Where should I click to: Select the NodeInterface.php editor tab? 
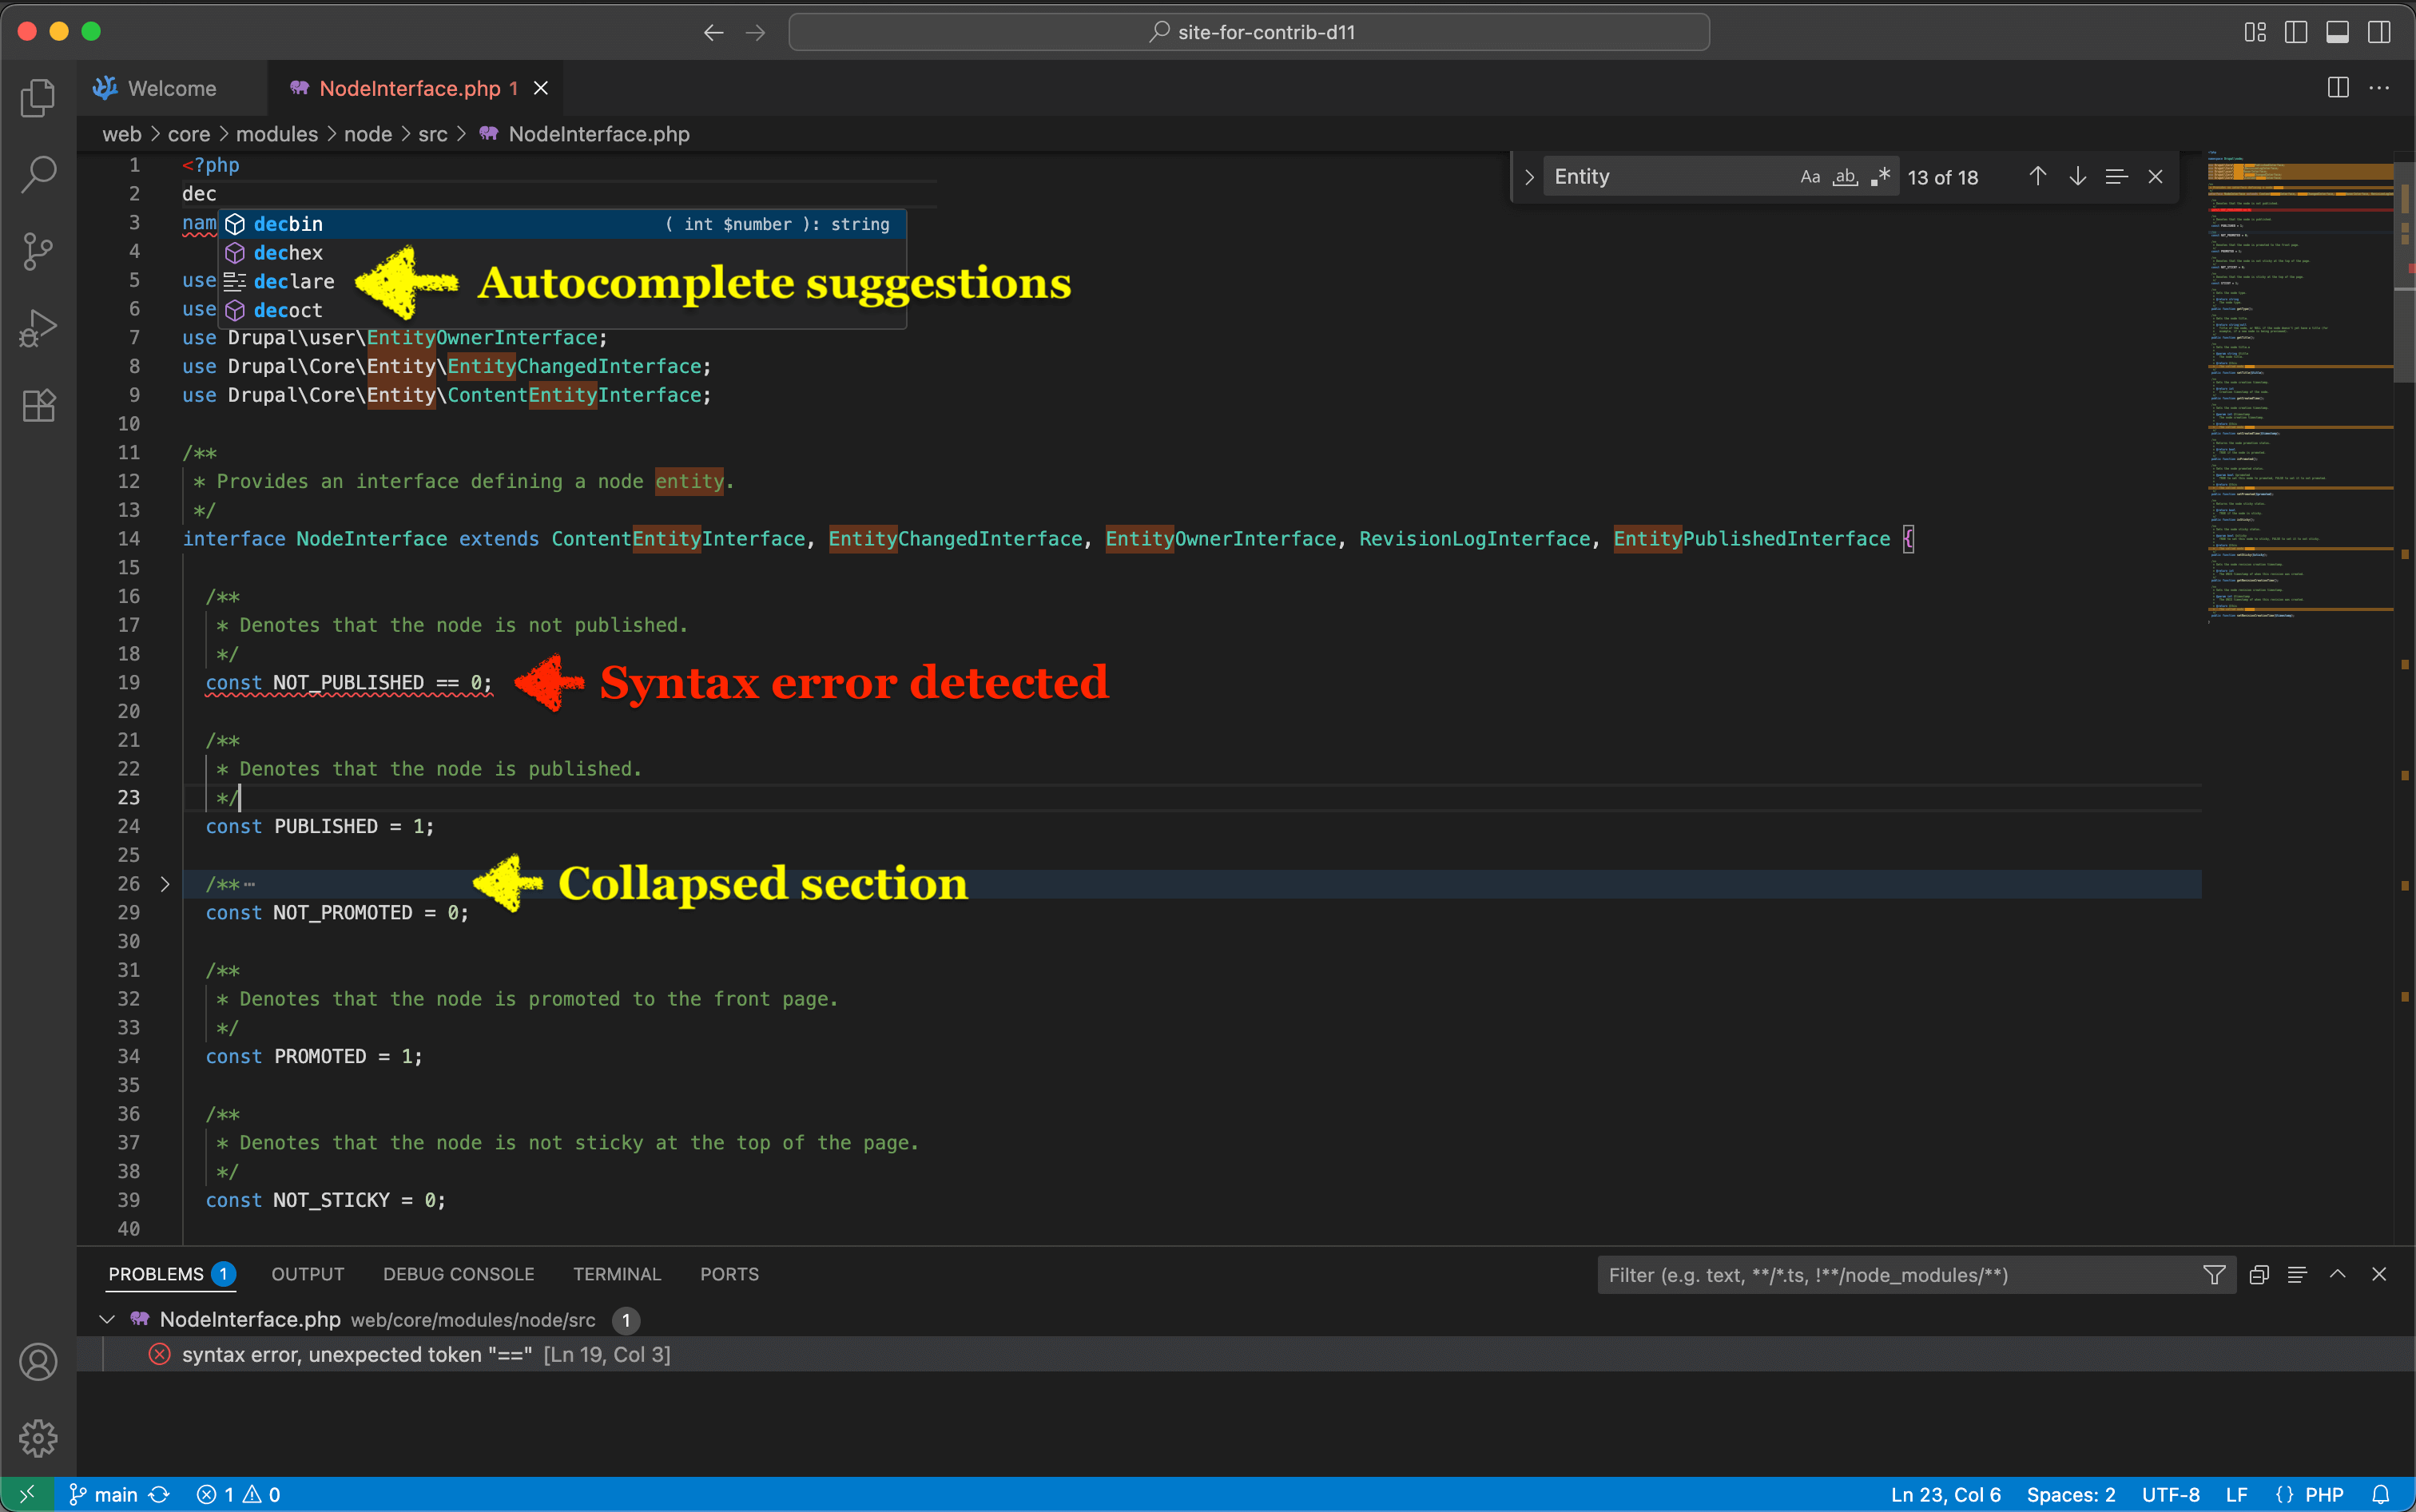click(415, 88)
